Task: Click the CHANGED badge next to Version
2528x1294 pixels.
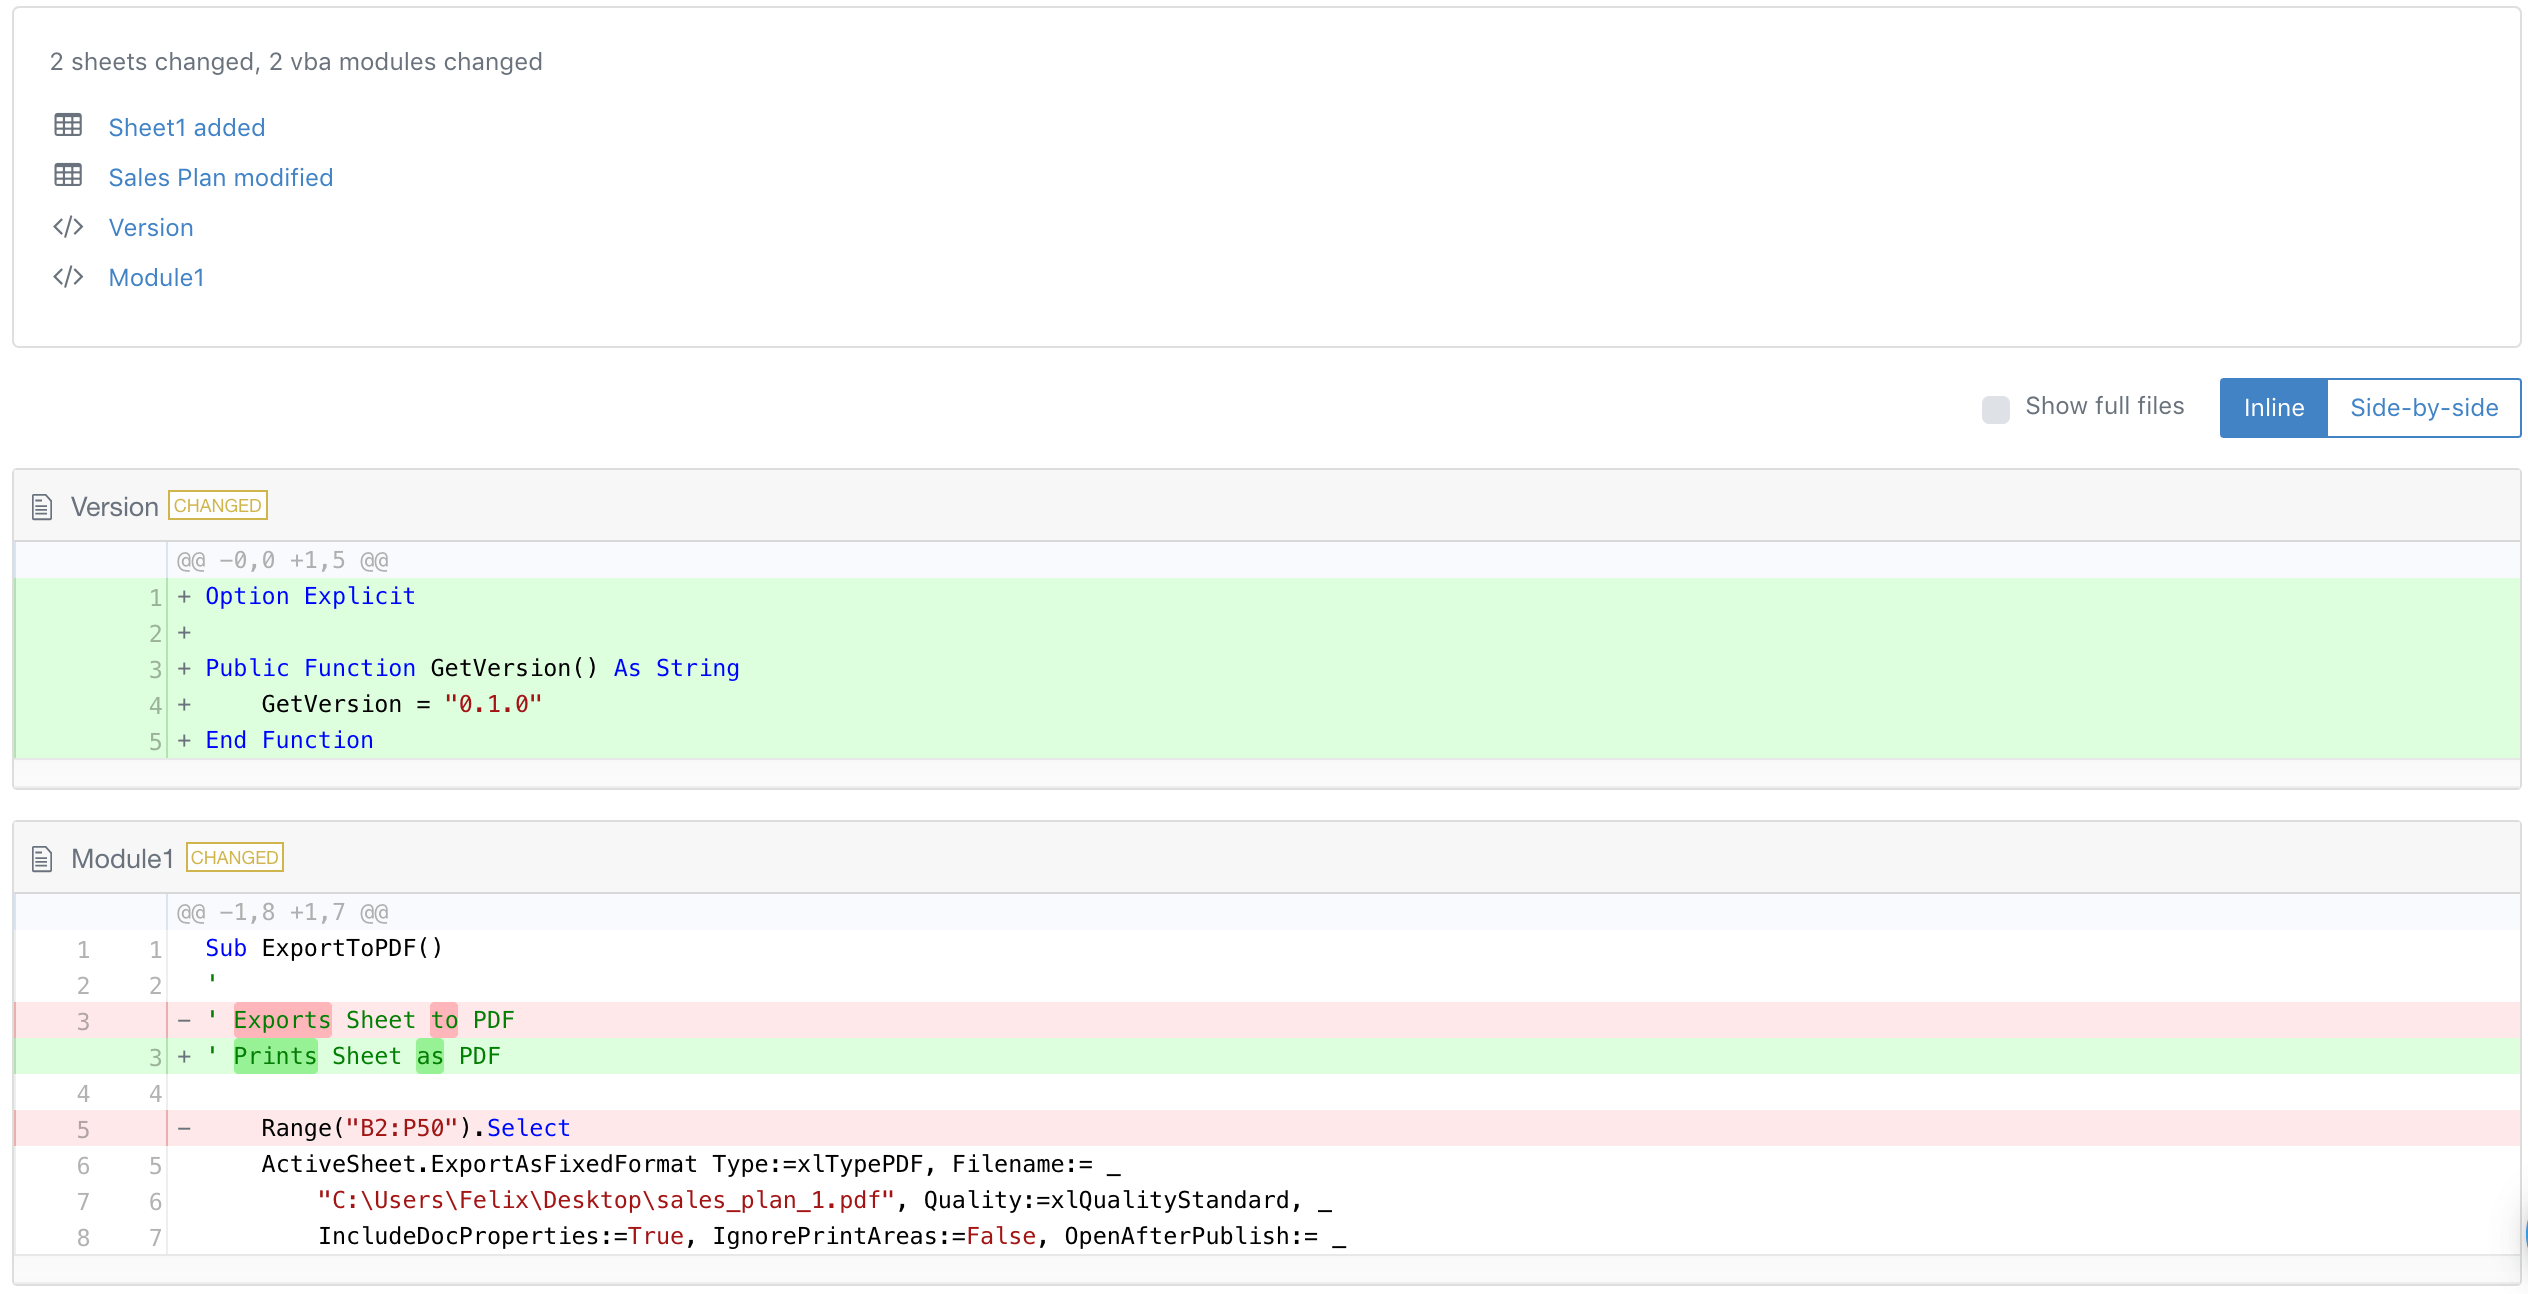Action: click(x=218, y=506)
